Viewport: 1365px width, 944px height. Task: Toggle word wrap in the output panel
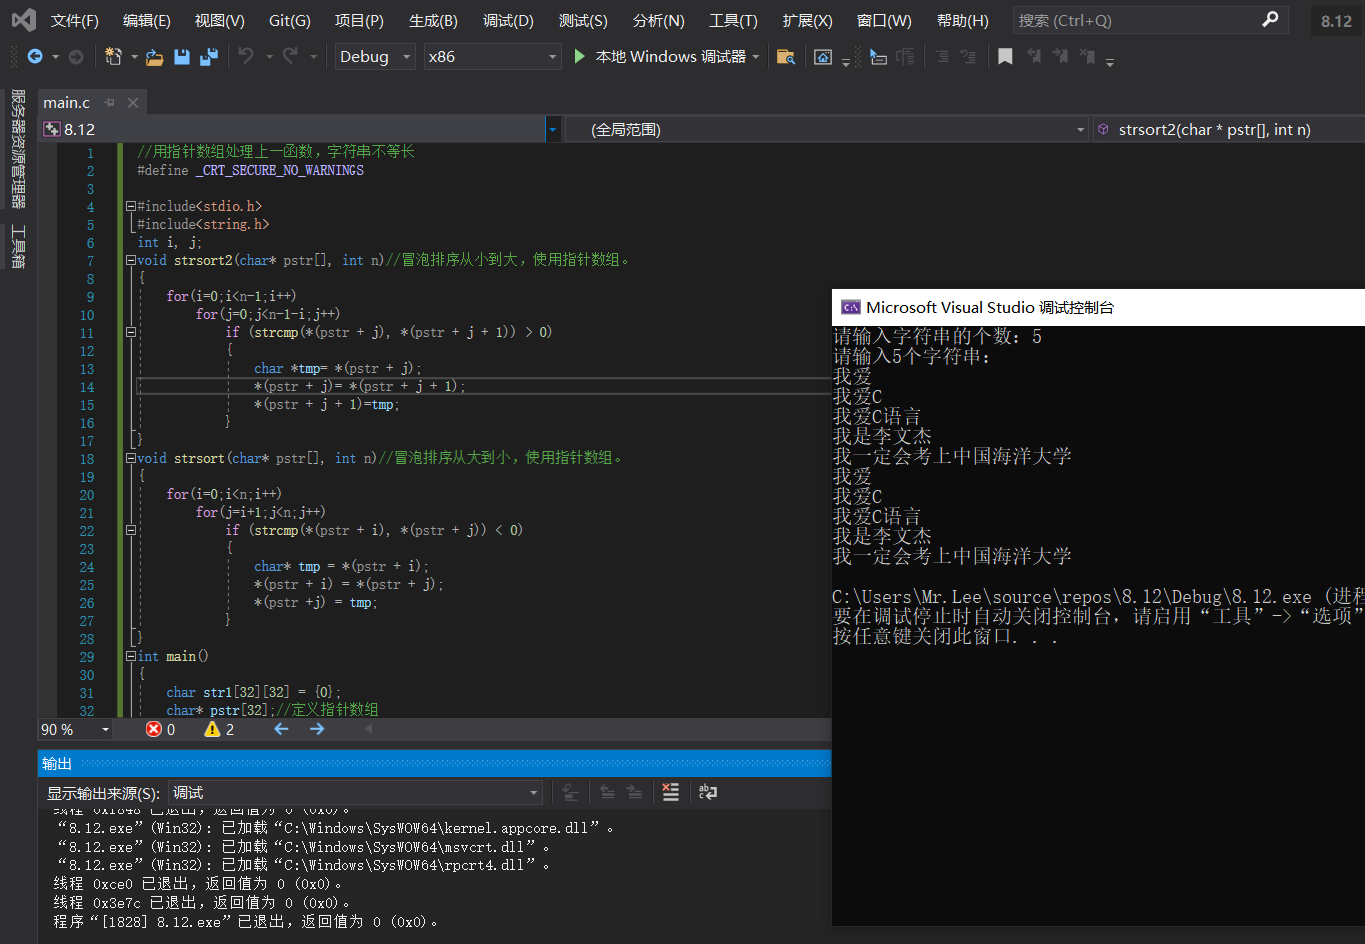(707, 792)
